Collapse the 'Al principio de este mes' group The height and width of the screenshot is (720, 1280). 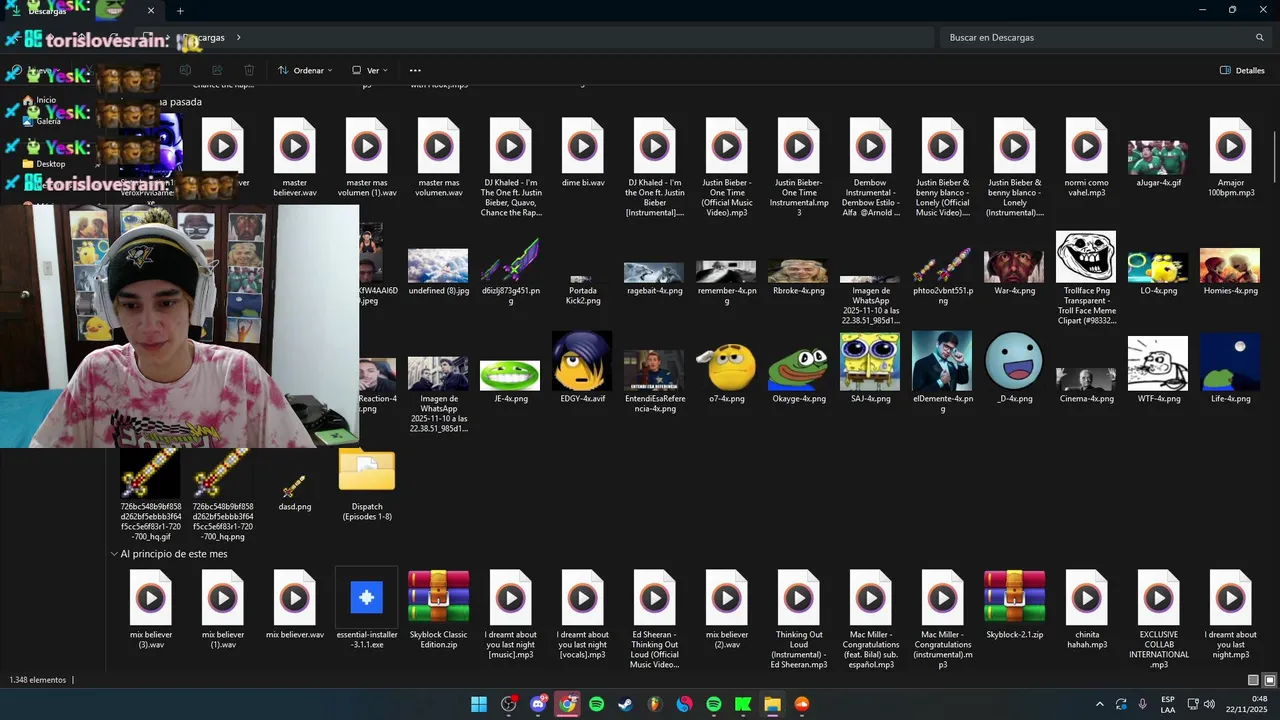coord(114,554)
